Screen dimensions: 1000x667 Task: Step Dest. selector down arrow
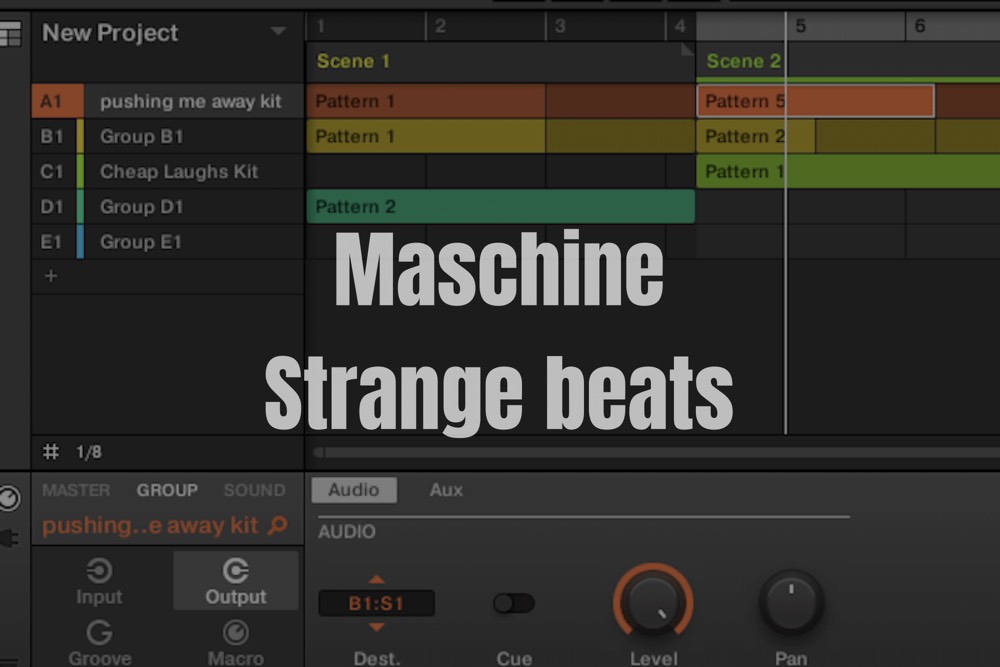click(x=377, y=627)
